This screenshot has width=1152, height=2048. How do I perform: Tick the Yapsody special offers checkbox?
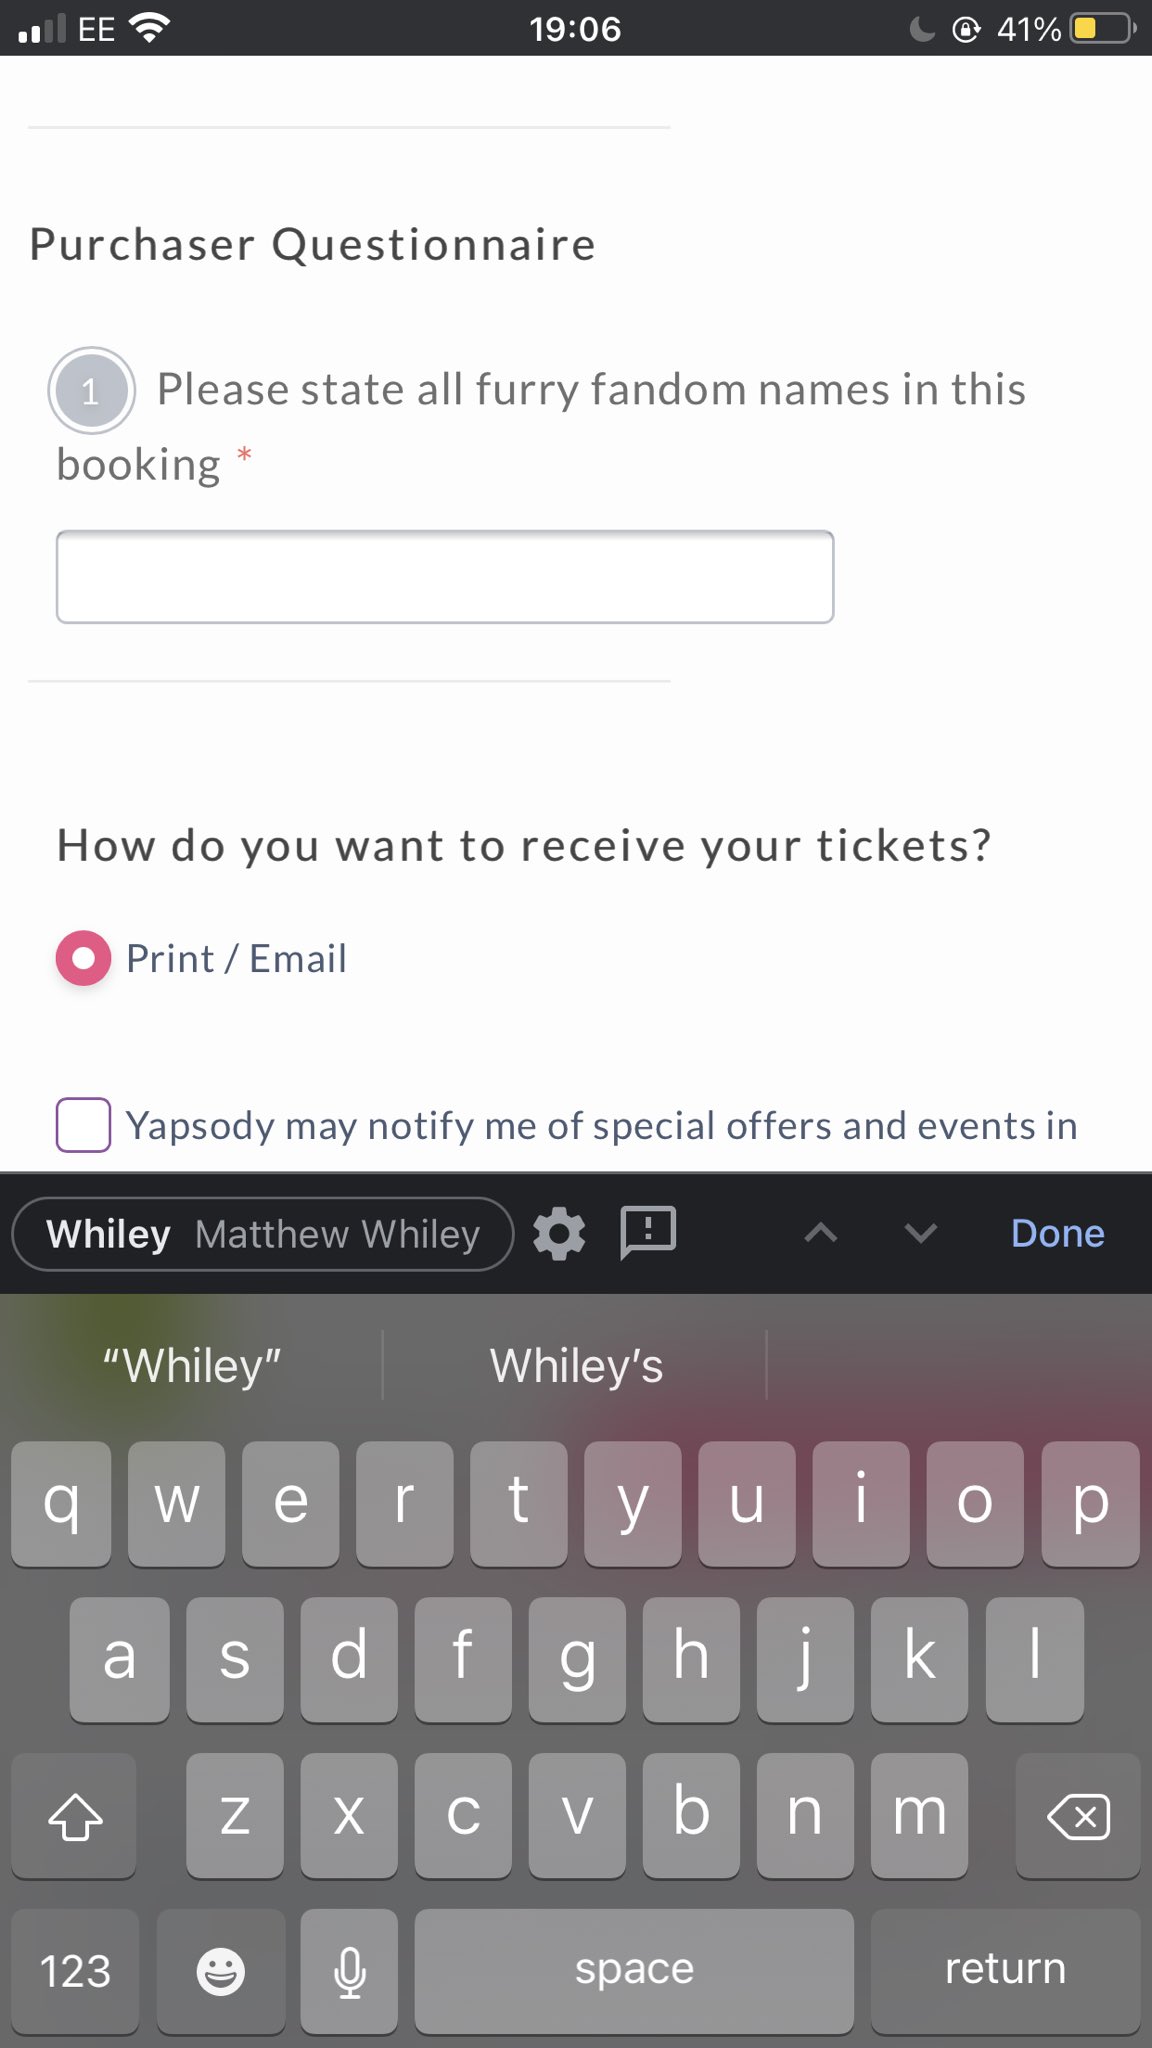(x=83, y=1125)
